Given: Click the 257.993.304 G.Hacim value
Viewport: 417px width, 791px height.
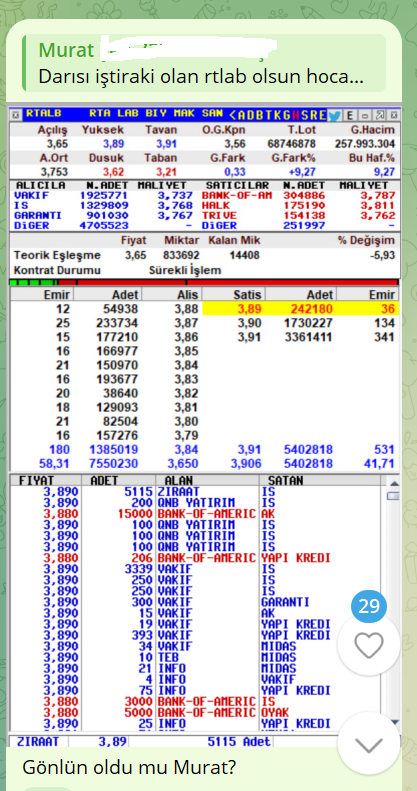Looking at the screenshot, I should [x=365, y=144].
